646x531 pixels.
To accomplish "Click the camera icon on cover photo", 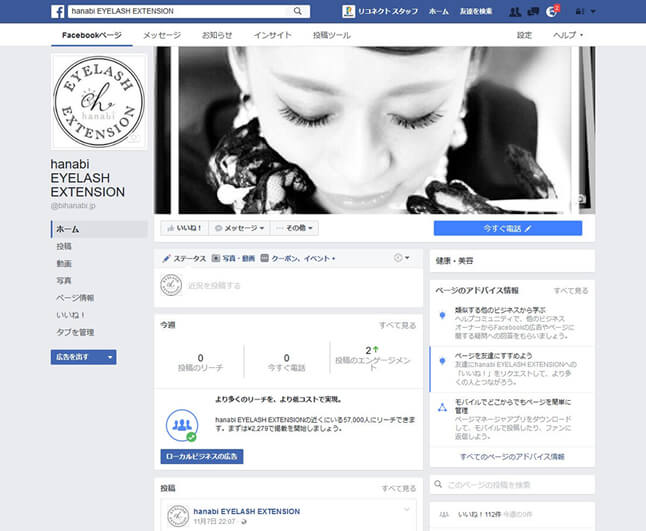I will [581, 200].
